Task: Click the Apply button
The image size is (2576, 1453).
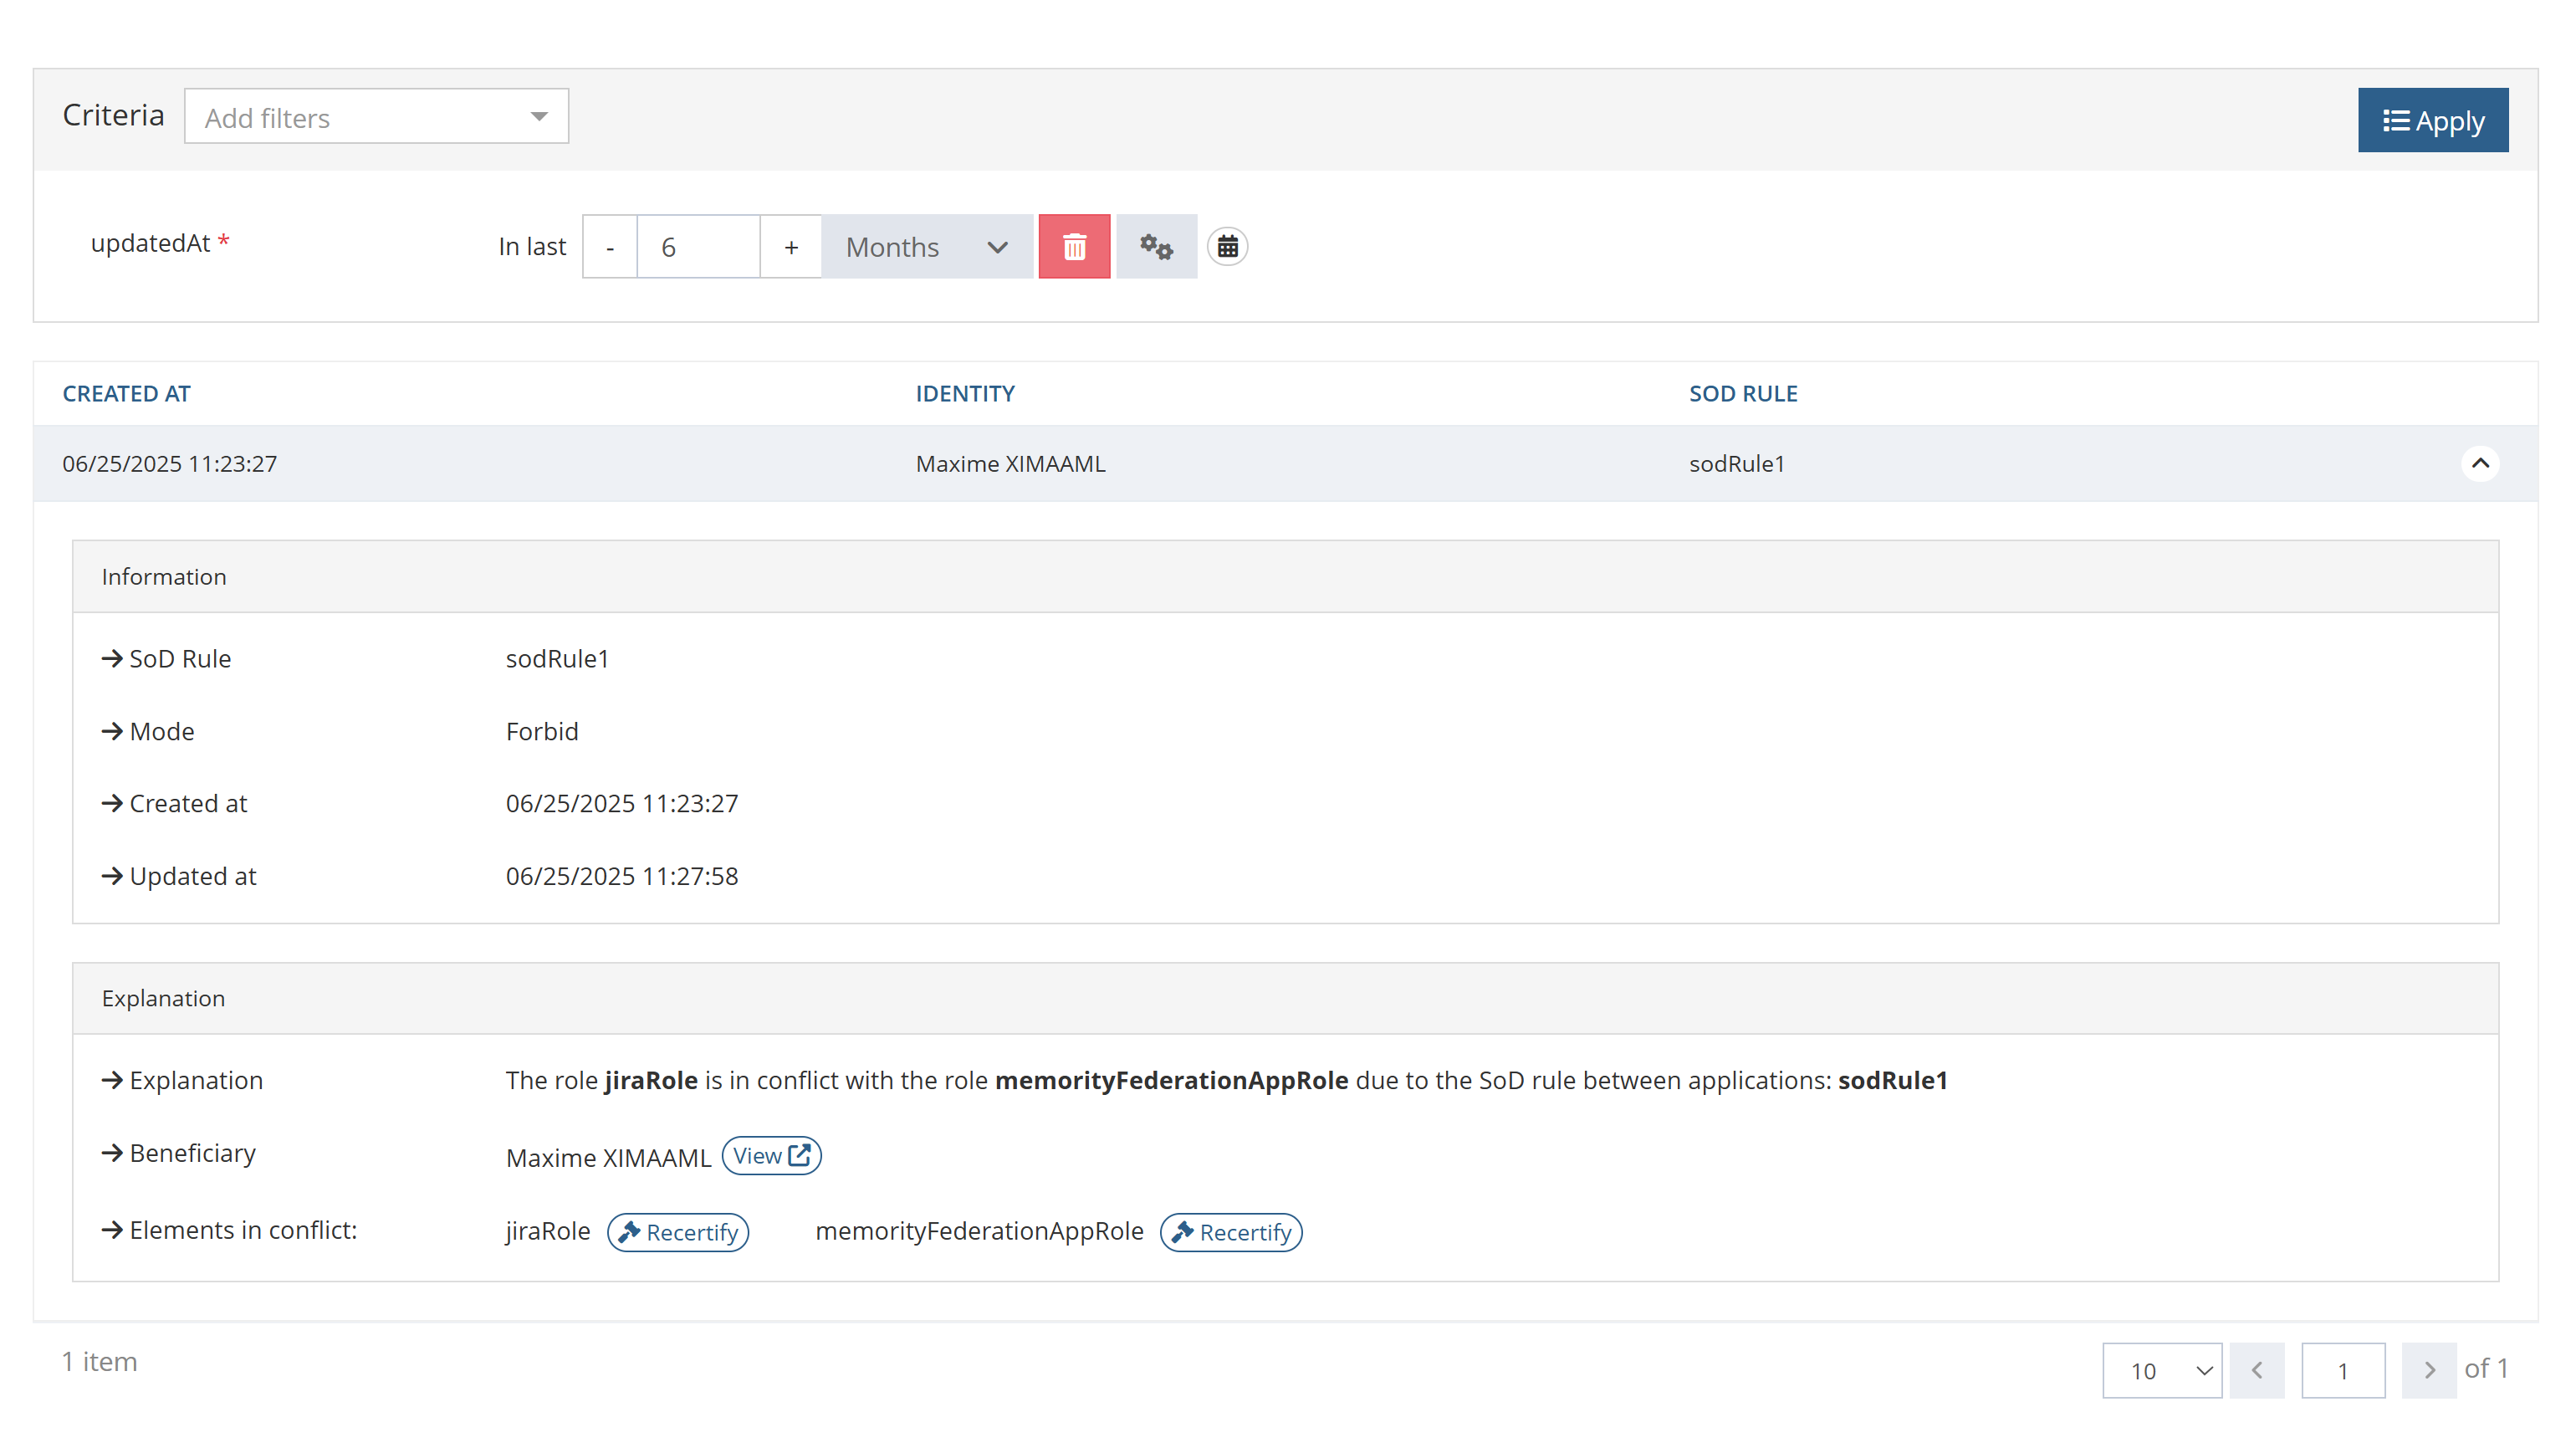Action: 2432,120
